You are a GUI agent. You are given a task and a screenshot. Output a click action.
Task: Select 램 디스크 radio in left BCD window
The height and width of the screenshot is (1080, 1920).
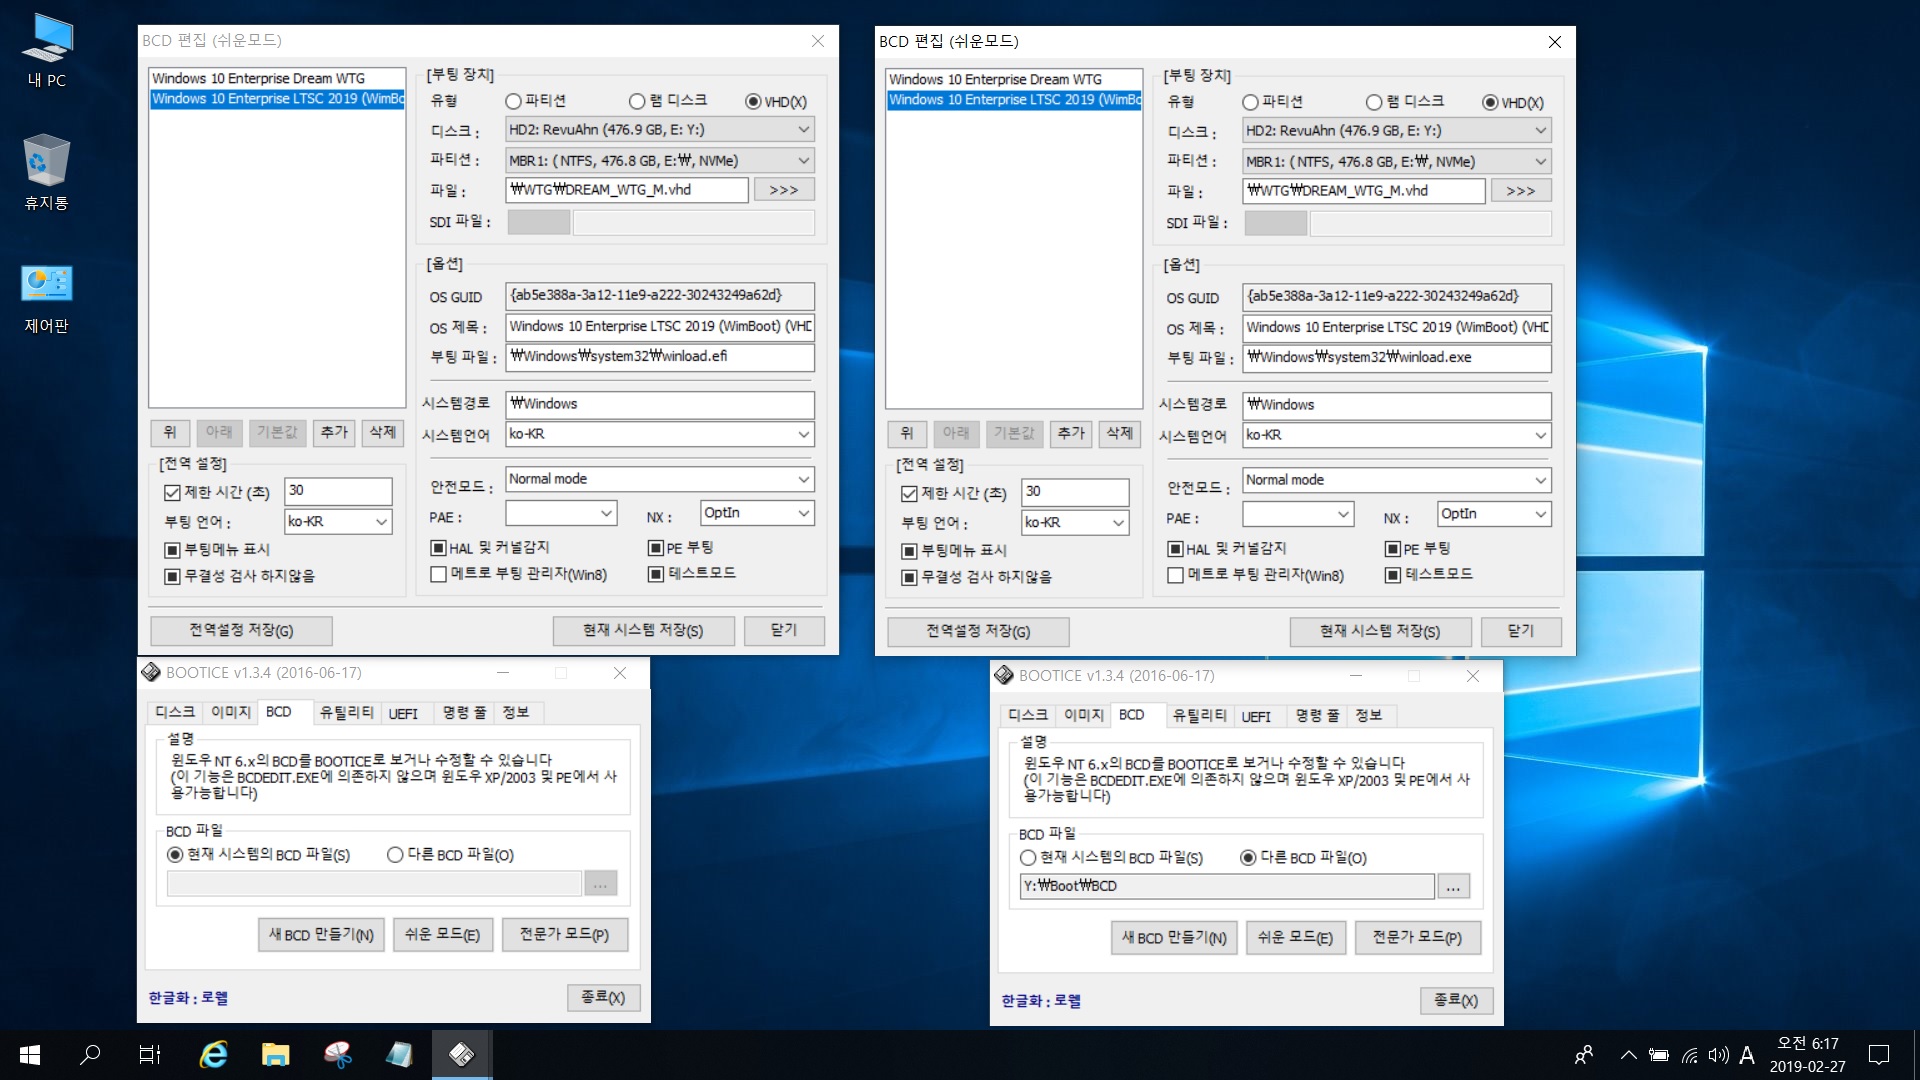pos(637,101)
